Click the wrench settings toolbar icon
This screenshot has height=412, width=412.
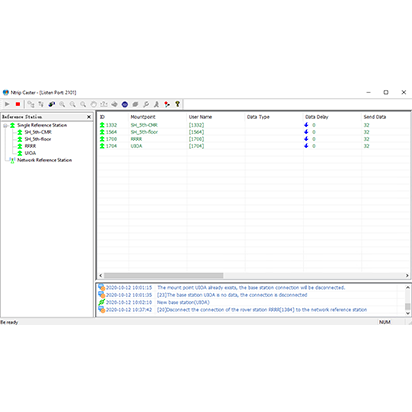pos(146,104)
